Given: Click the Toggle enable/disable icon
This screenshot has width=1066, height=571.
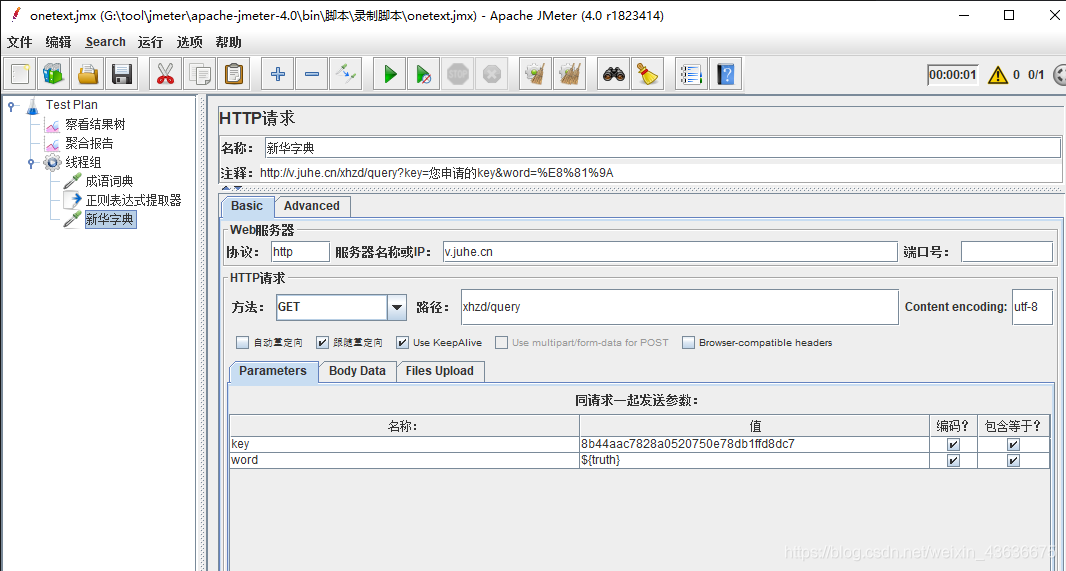Looking at the screenshot, I should coord(345,73).
